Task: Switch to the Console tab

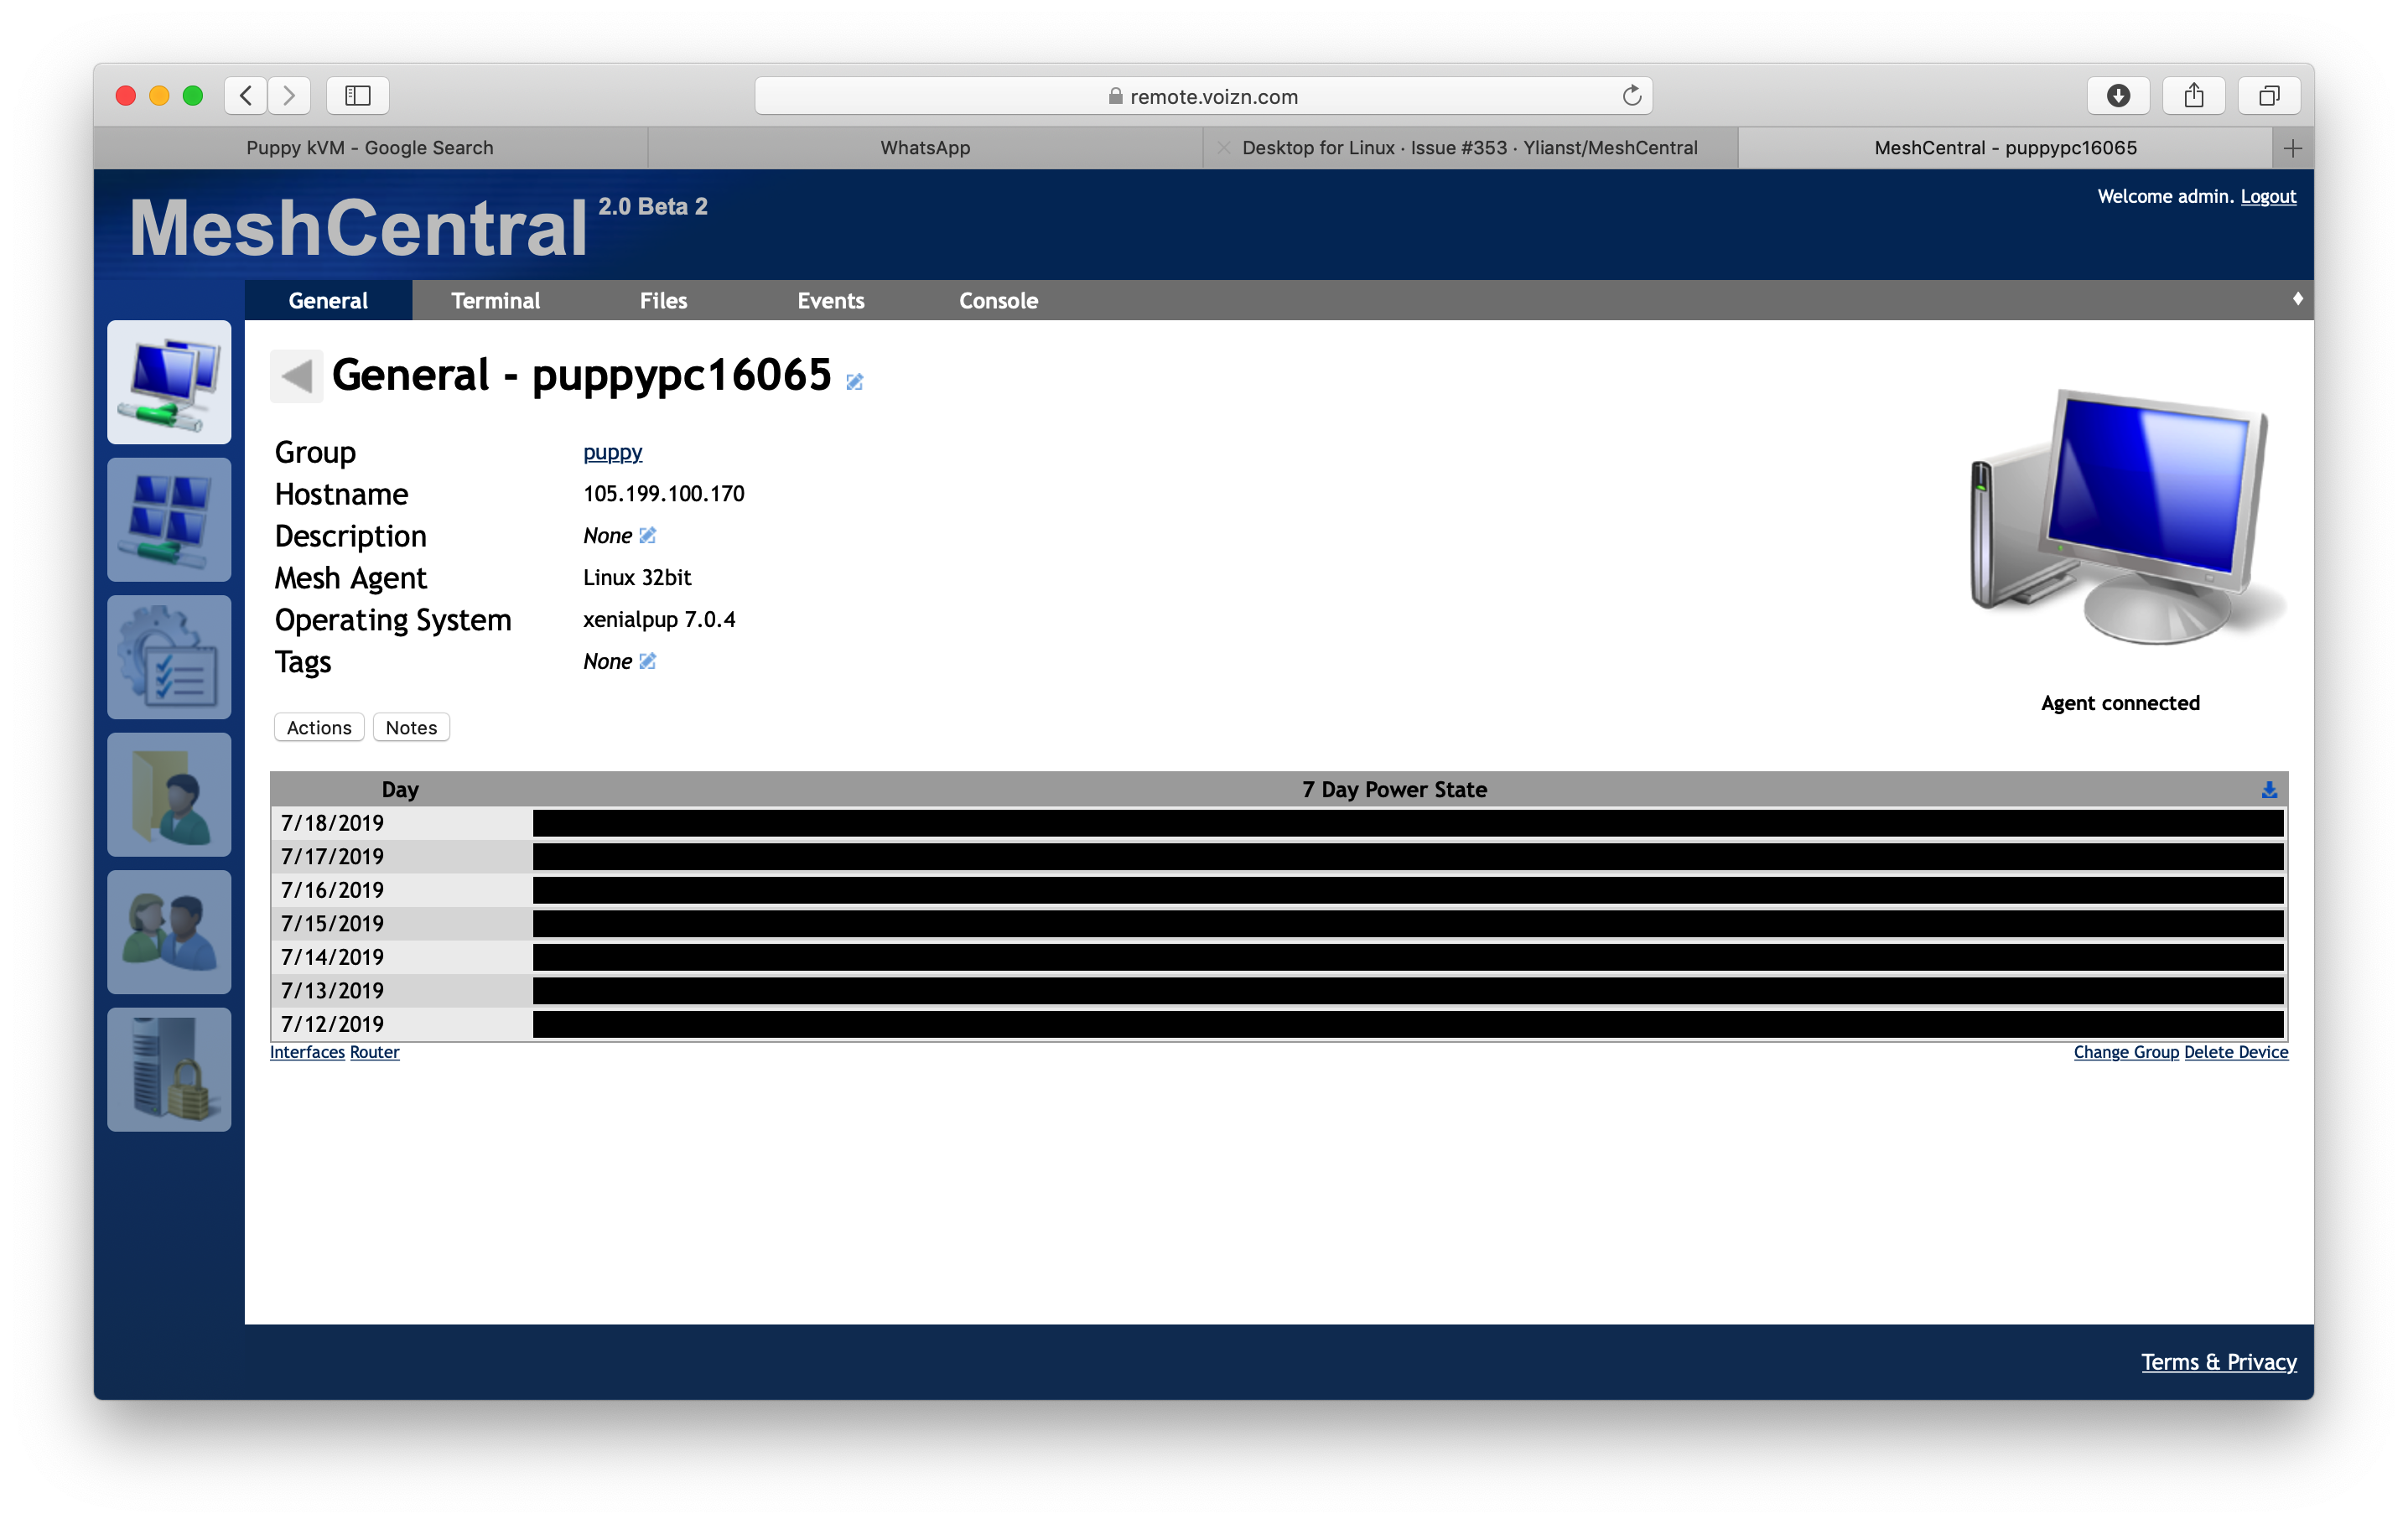Action: coord(997,300)
